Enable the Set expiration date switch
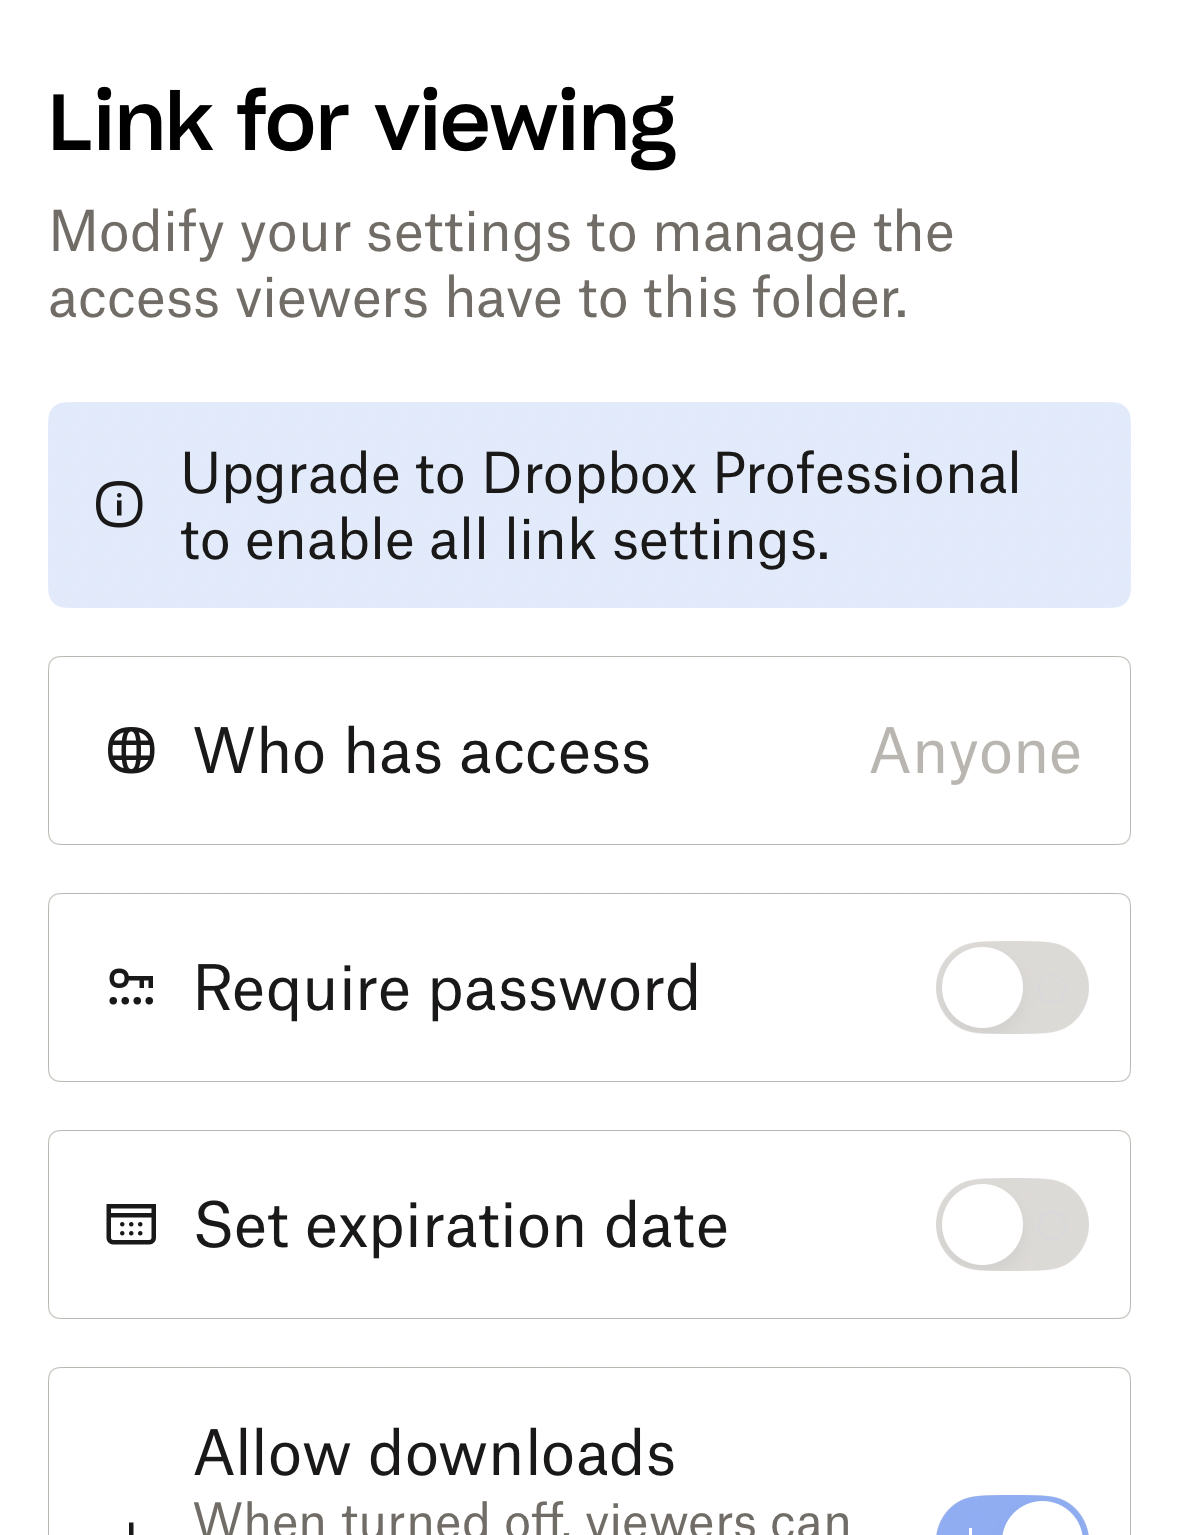 pos(1011,1225)
